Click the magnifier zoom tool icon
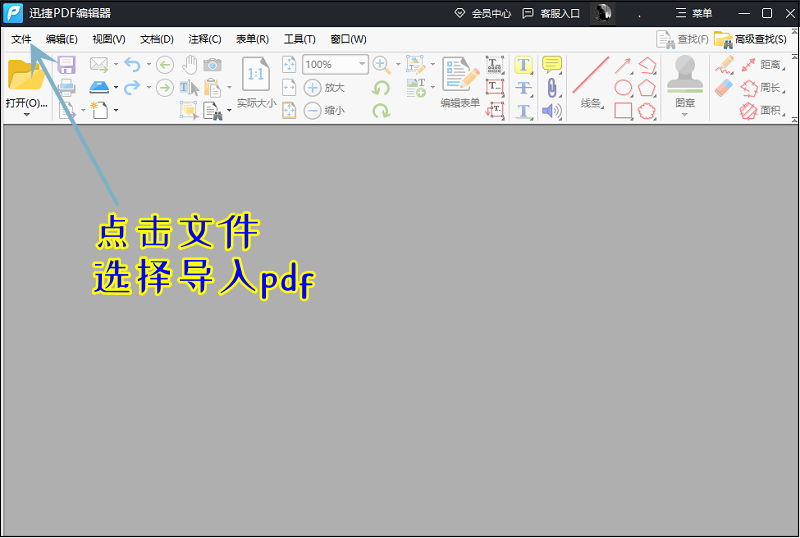The image size is (800, 538). click(x=381, y=65)
